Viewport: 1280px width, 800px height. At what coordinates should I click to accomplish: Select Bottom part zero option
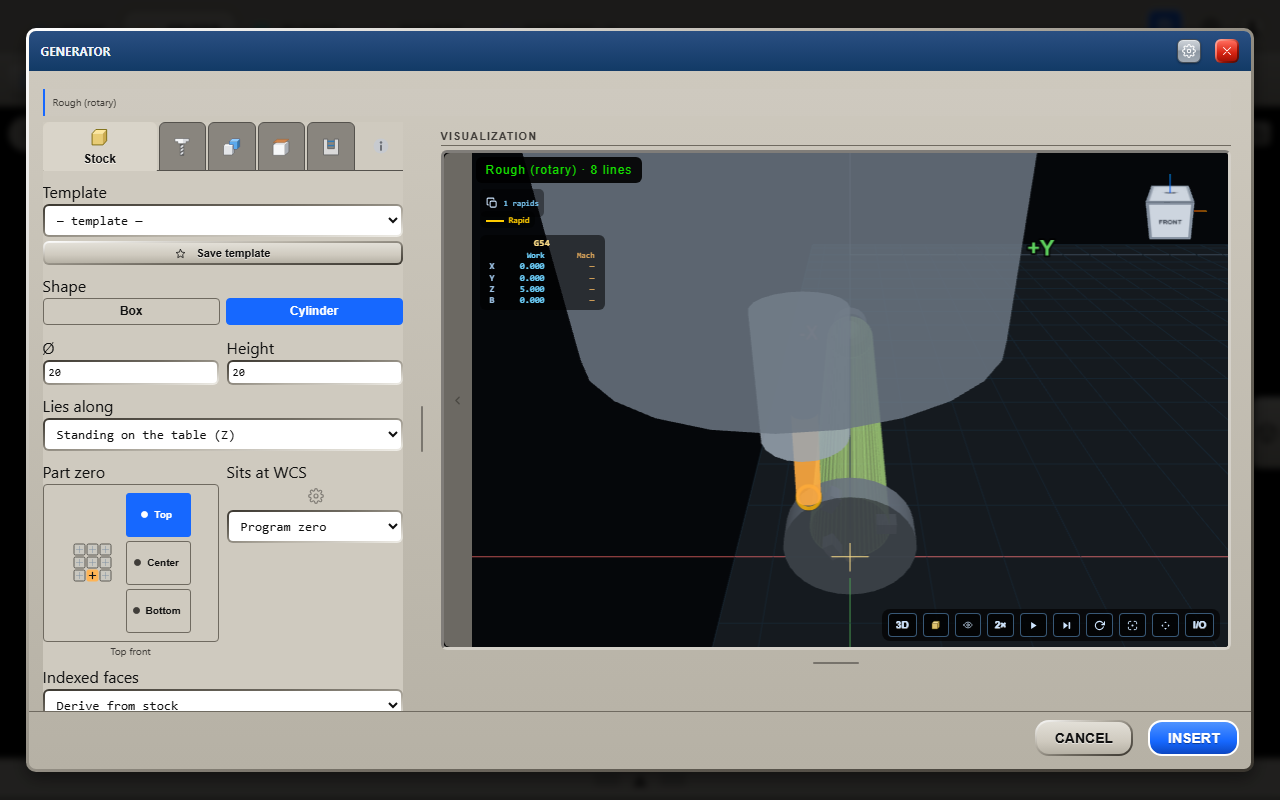coord(158,611)
